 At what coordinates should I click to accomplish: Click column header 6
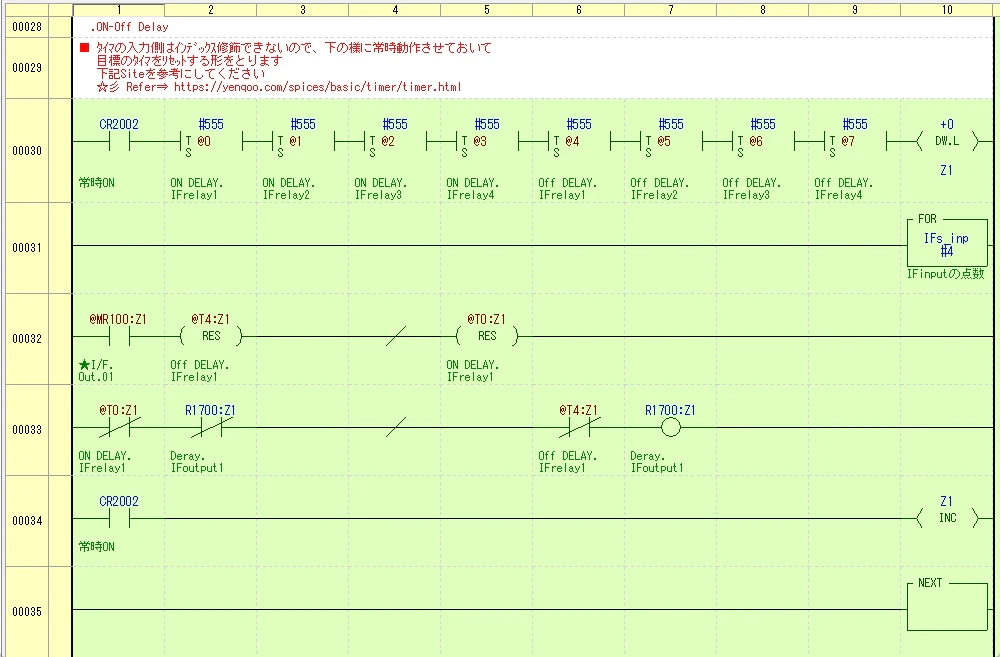[578, 10]
